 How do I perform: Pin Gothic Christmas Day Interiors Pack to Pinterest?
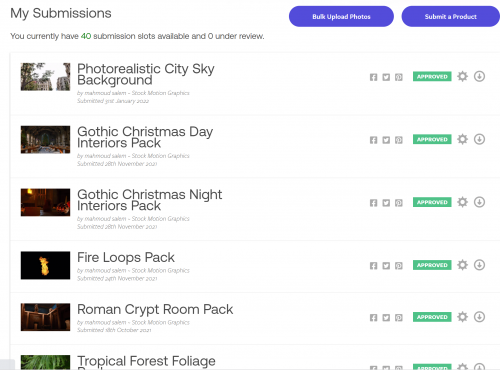click(399, 140)
